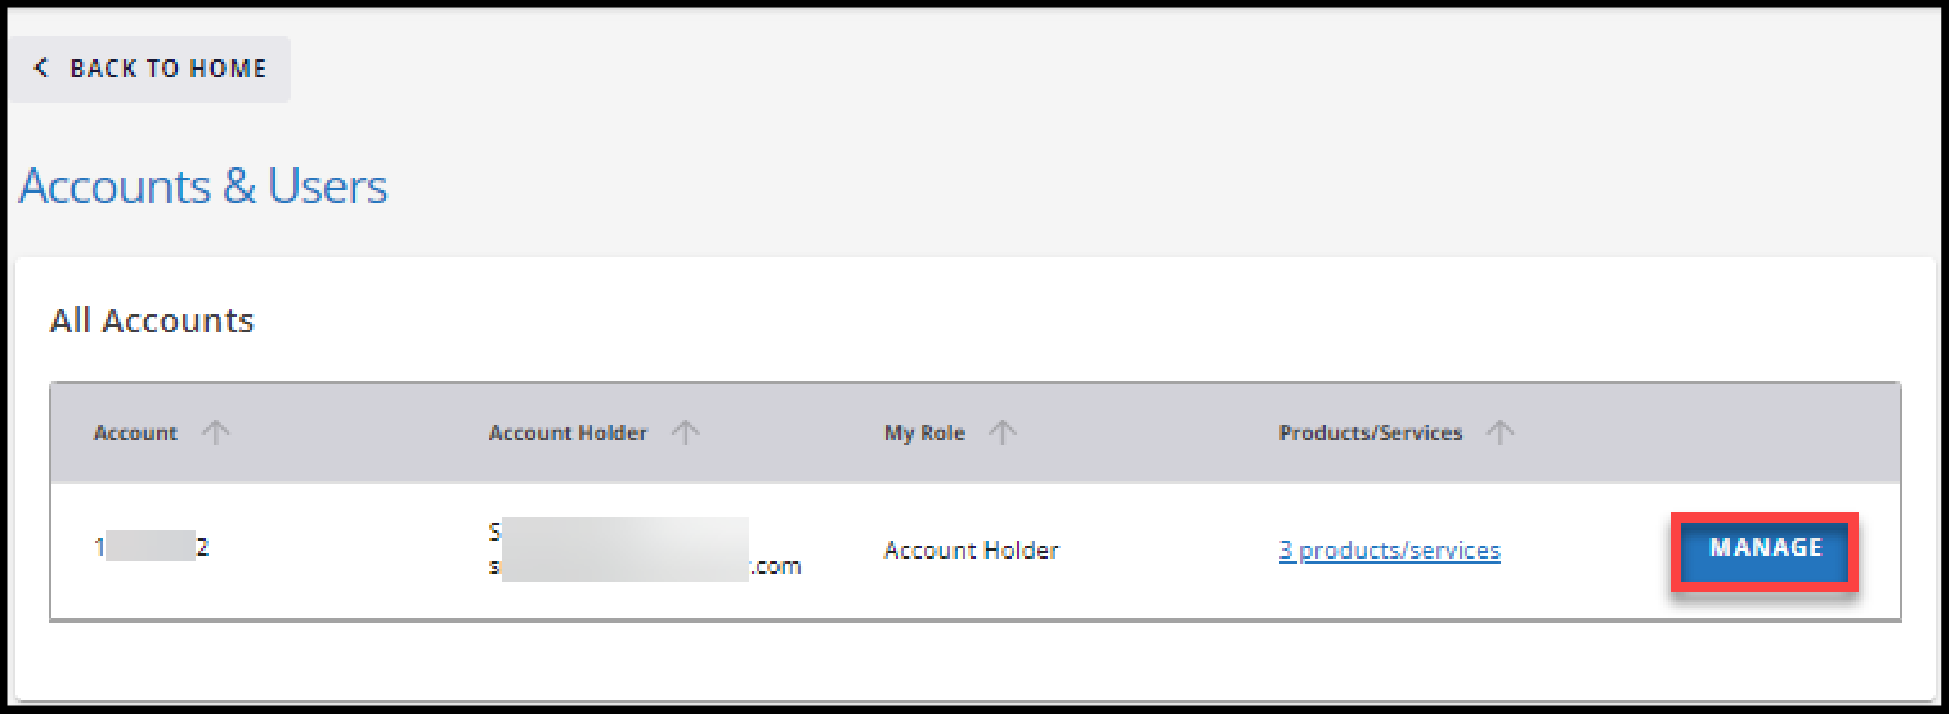Click the Products/Services column header label

click(x=1370, y=433)
